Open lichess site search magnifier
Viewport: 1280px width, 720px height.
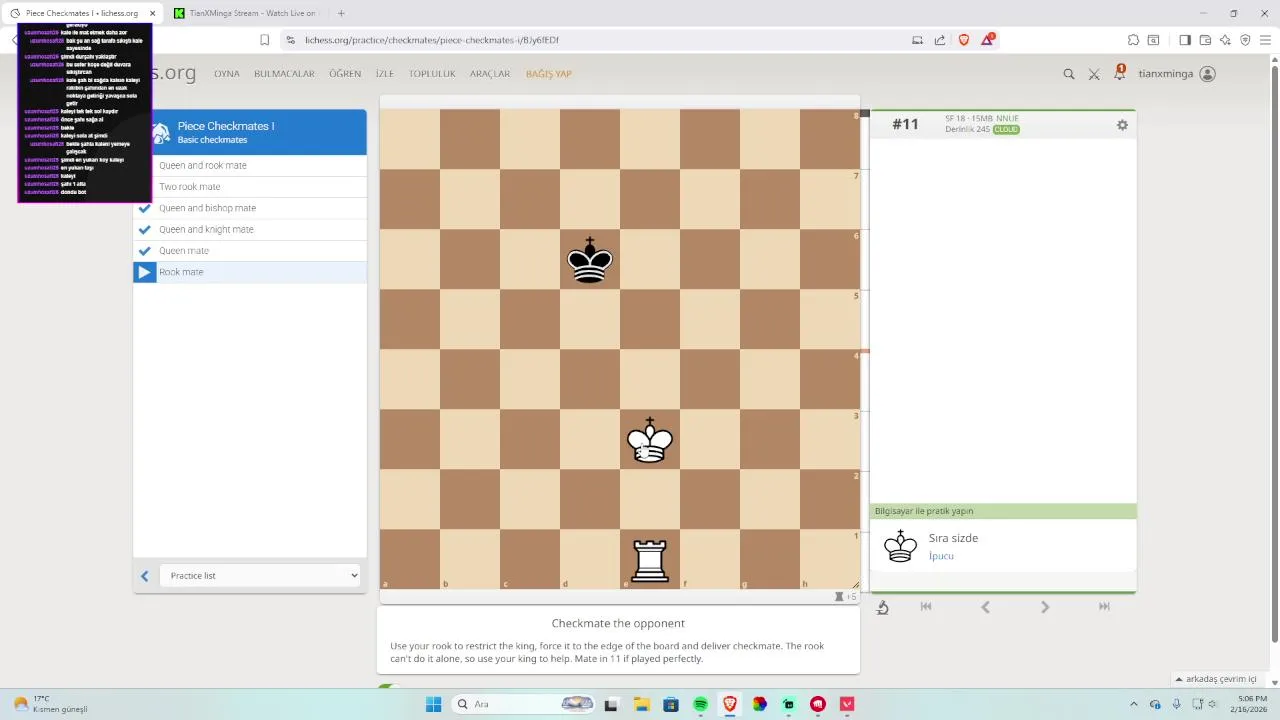pyautogui.click(x=1069, y=74)
